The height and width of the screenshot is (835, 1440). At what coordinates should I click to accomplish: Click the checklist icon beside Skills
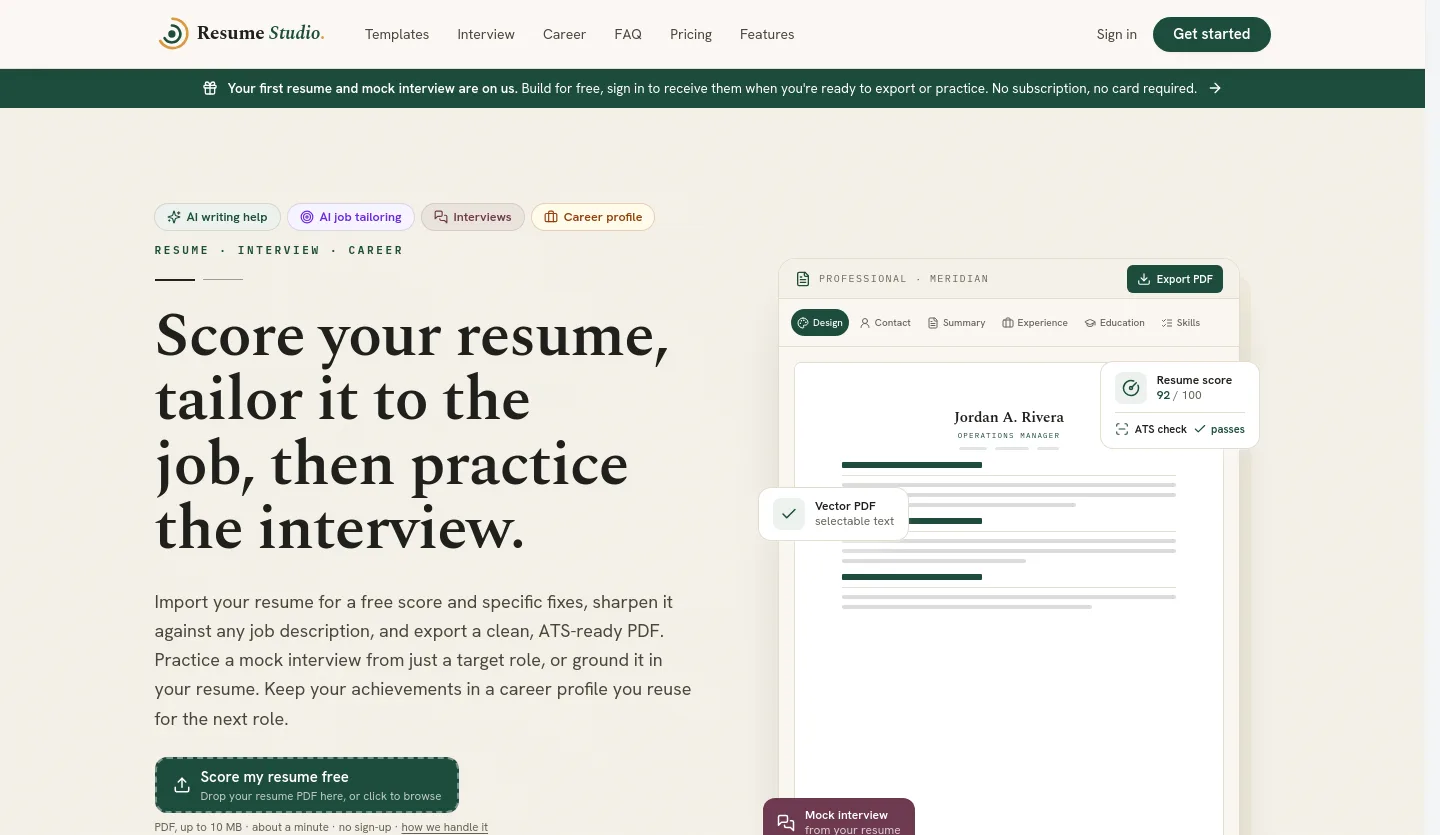[1167, 323]
